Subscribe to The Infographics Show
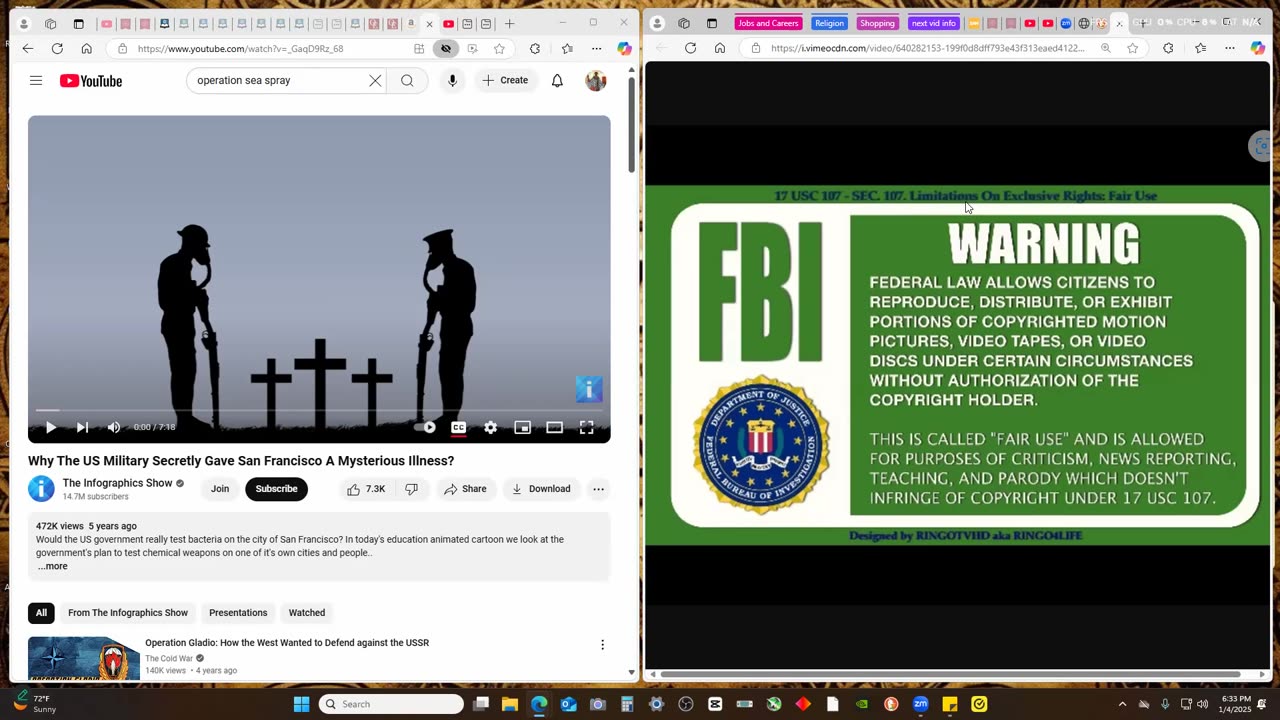This screenshot has width=1280, height=720. 276,489
